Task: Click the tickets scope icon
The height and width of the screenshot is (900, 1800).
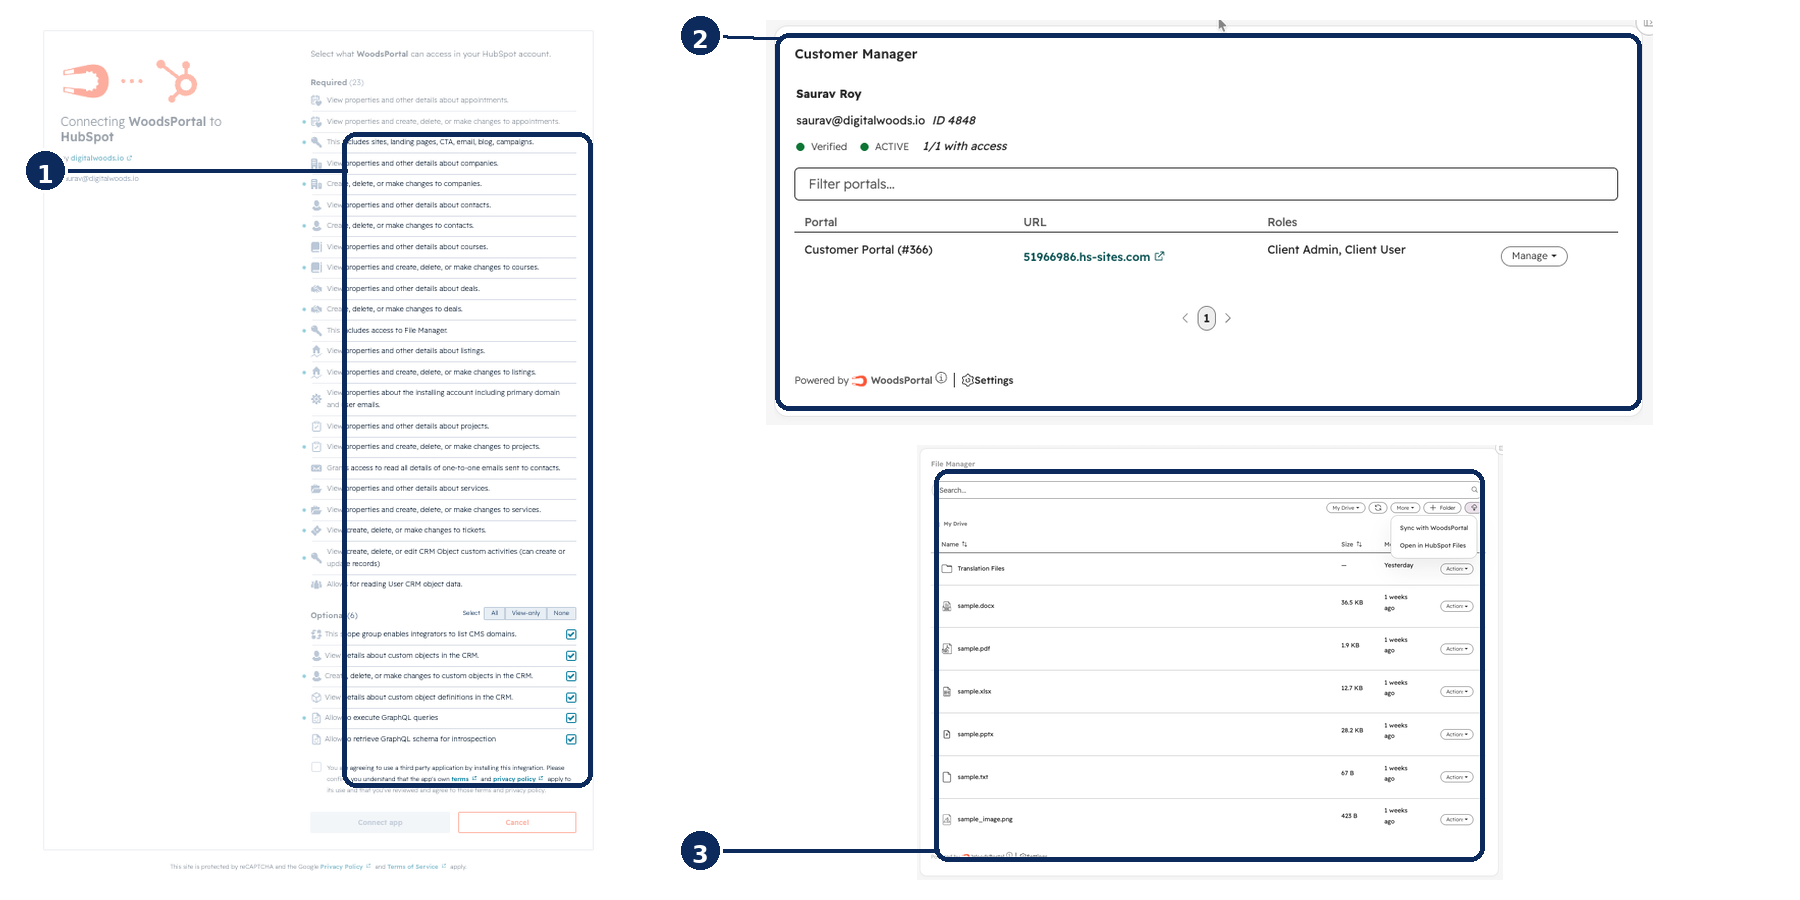Action: [x=316, y=530]
